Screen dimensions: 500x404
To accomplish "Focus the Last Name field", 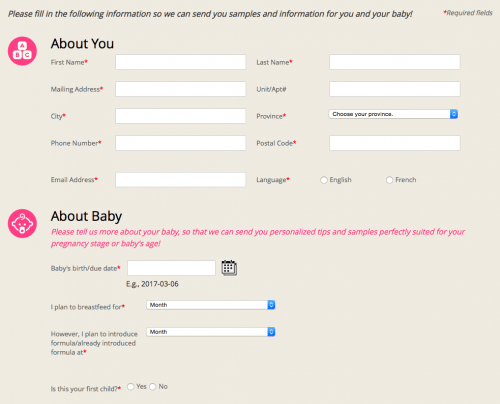I will coord(395,62).
